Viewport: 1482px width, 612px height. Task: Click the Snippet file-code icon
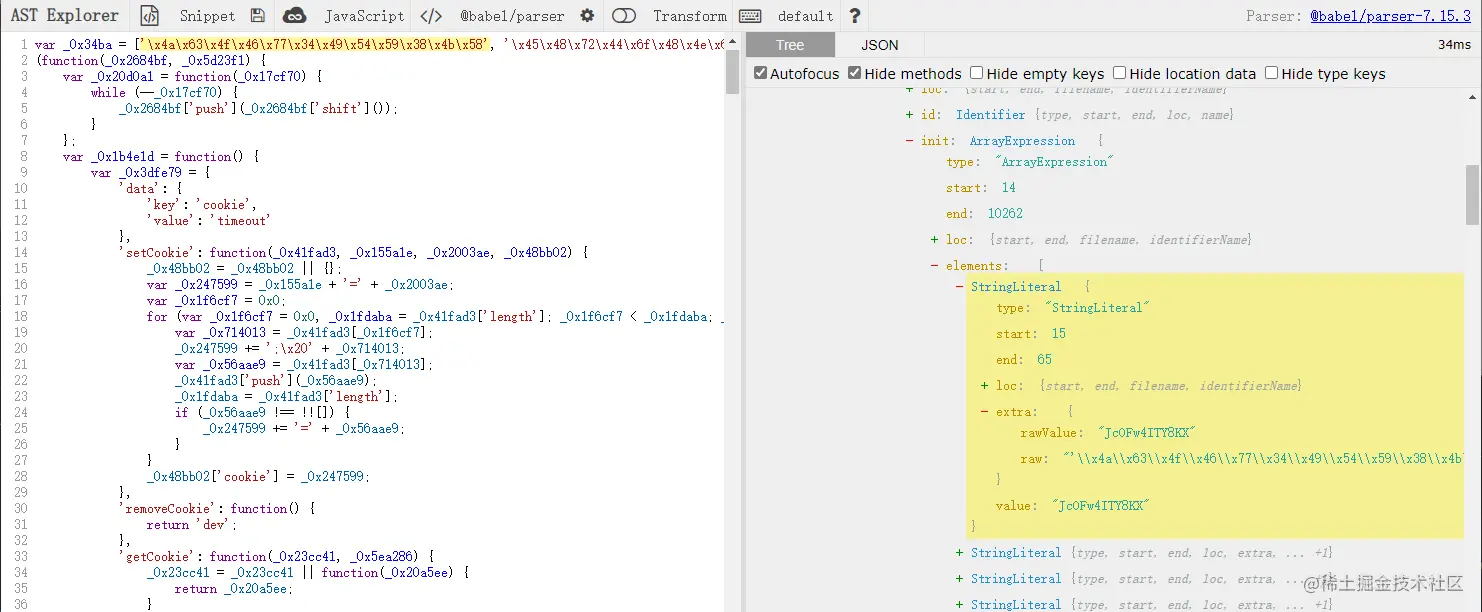(x=149, y=16)
